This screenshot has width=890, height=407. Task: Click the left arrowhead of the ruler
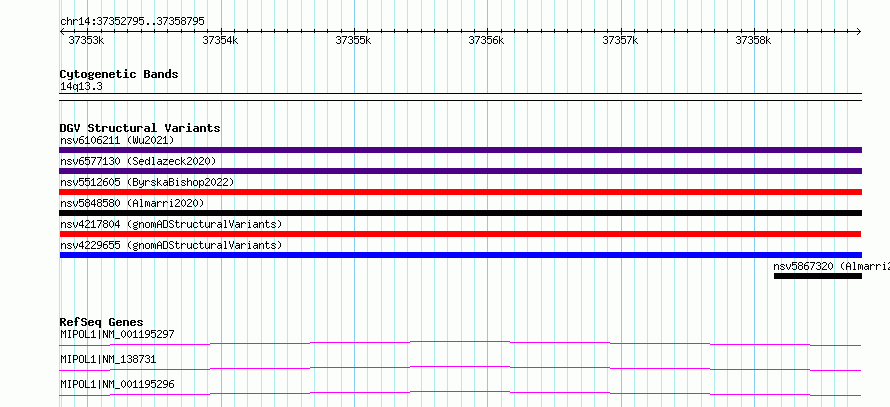62,32
